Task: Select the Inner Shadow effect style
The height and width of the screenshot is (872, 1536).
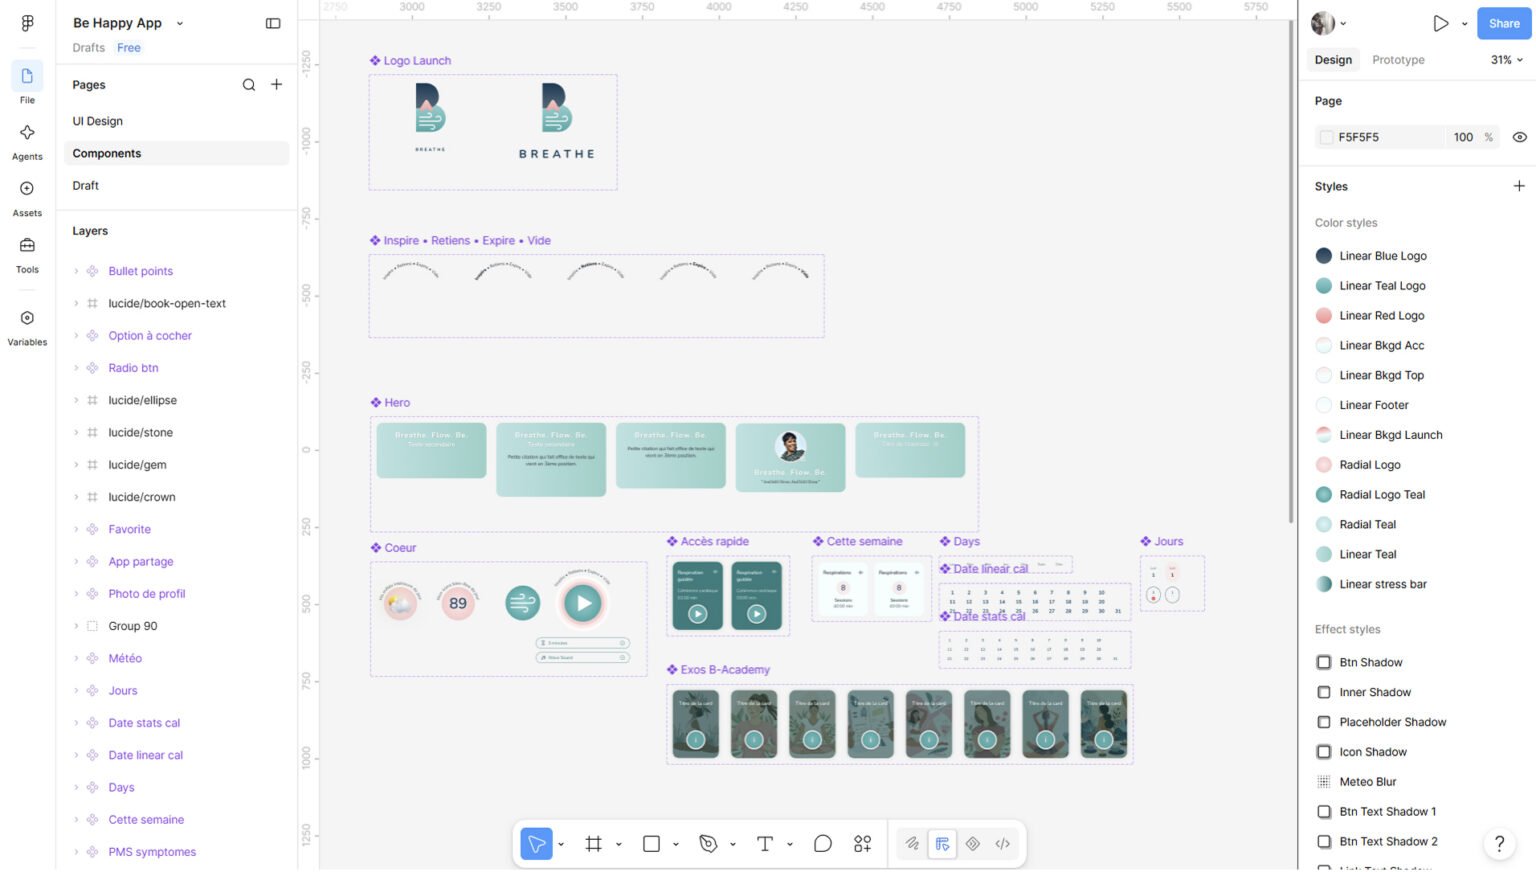Action: tap(1374, 692)
